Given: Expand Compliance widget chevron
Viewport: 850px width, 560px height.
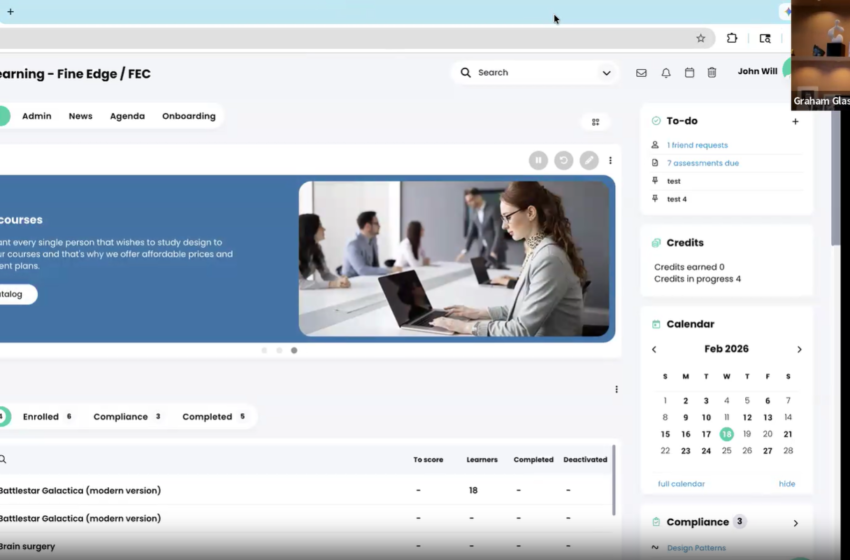Looking at the screenshot, I should pyautogui.click(x=796, y=523).
